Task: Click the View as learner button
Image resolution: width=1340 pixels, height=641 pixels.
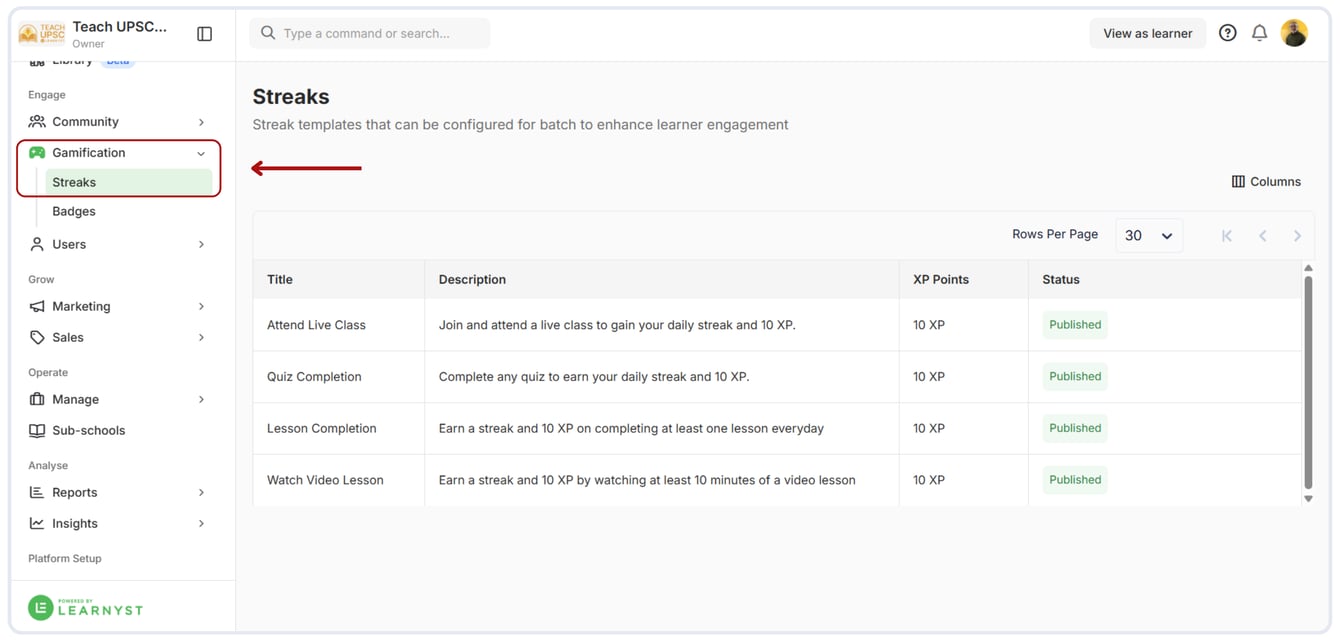Action: click(1148, 33)
